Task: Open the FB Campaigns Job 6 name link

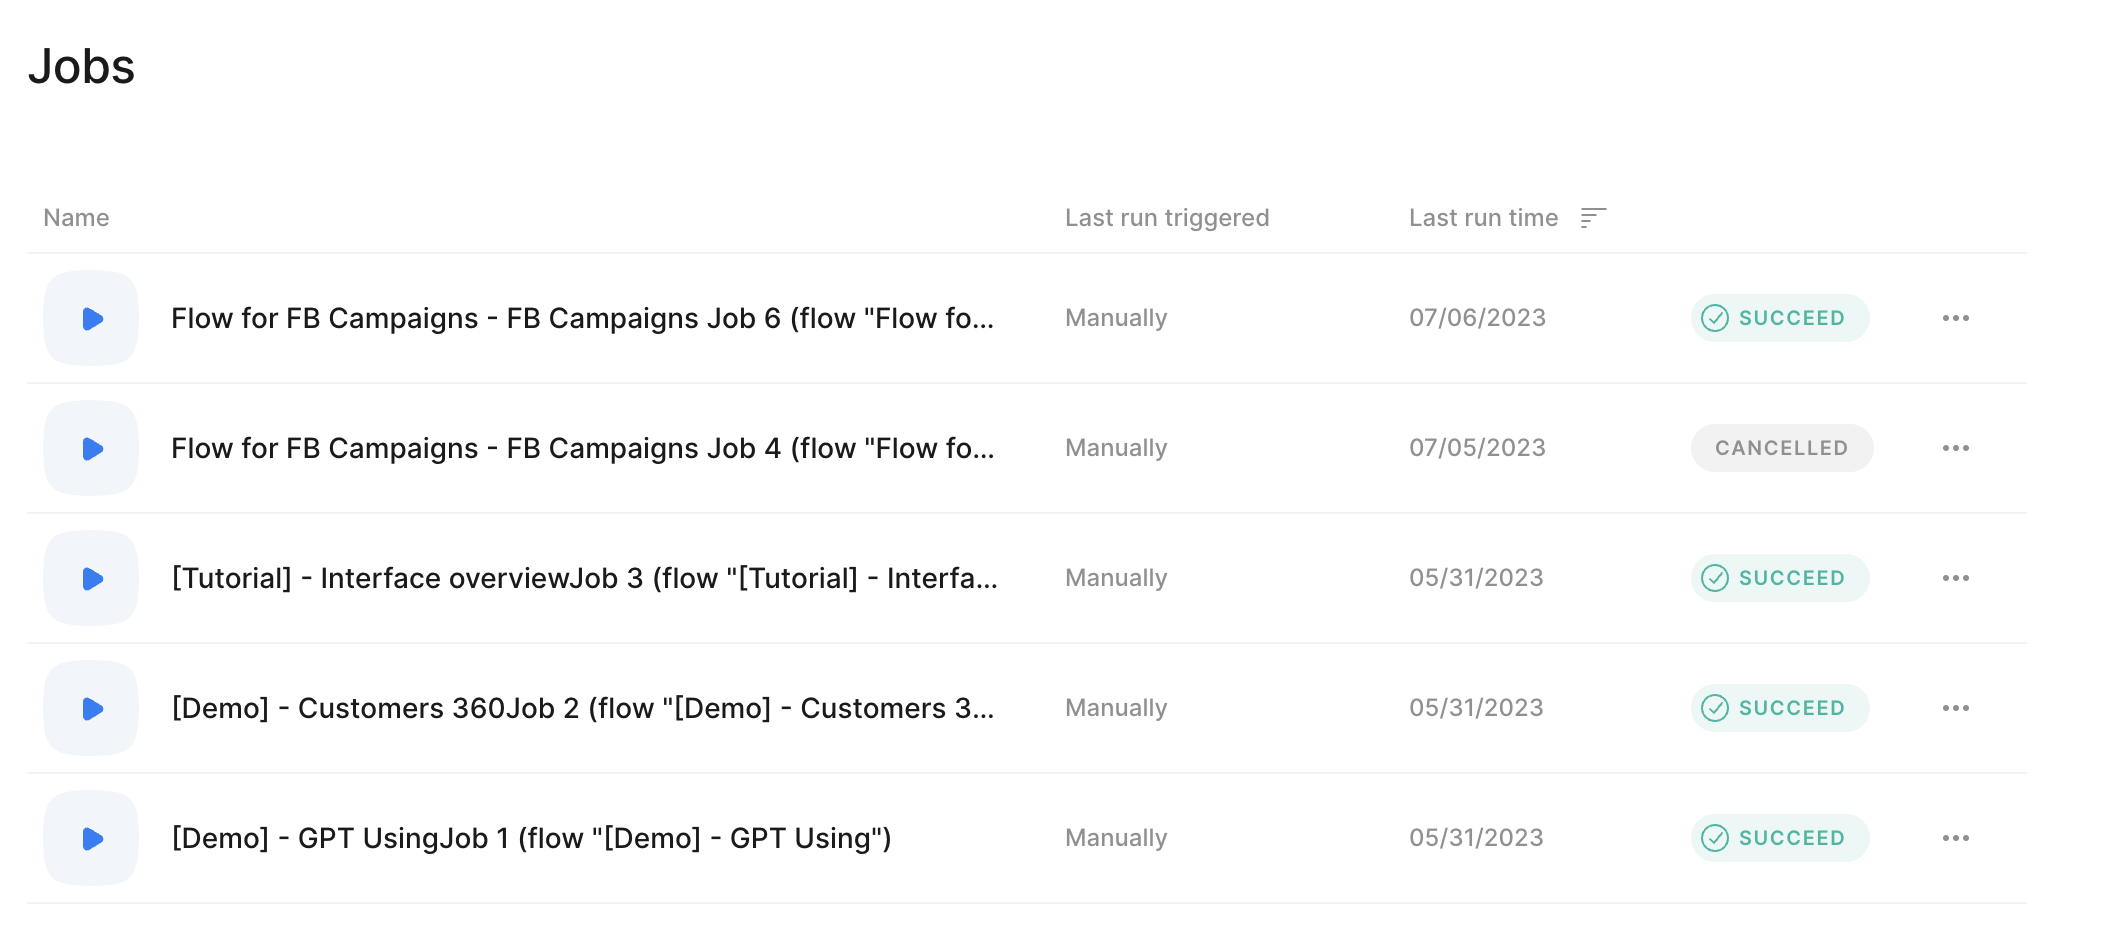Action: 582,318
